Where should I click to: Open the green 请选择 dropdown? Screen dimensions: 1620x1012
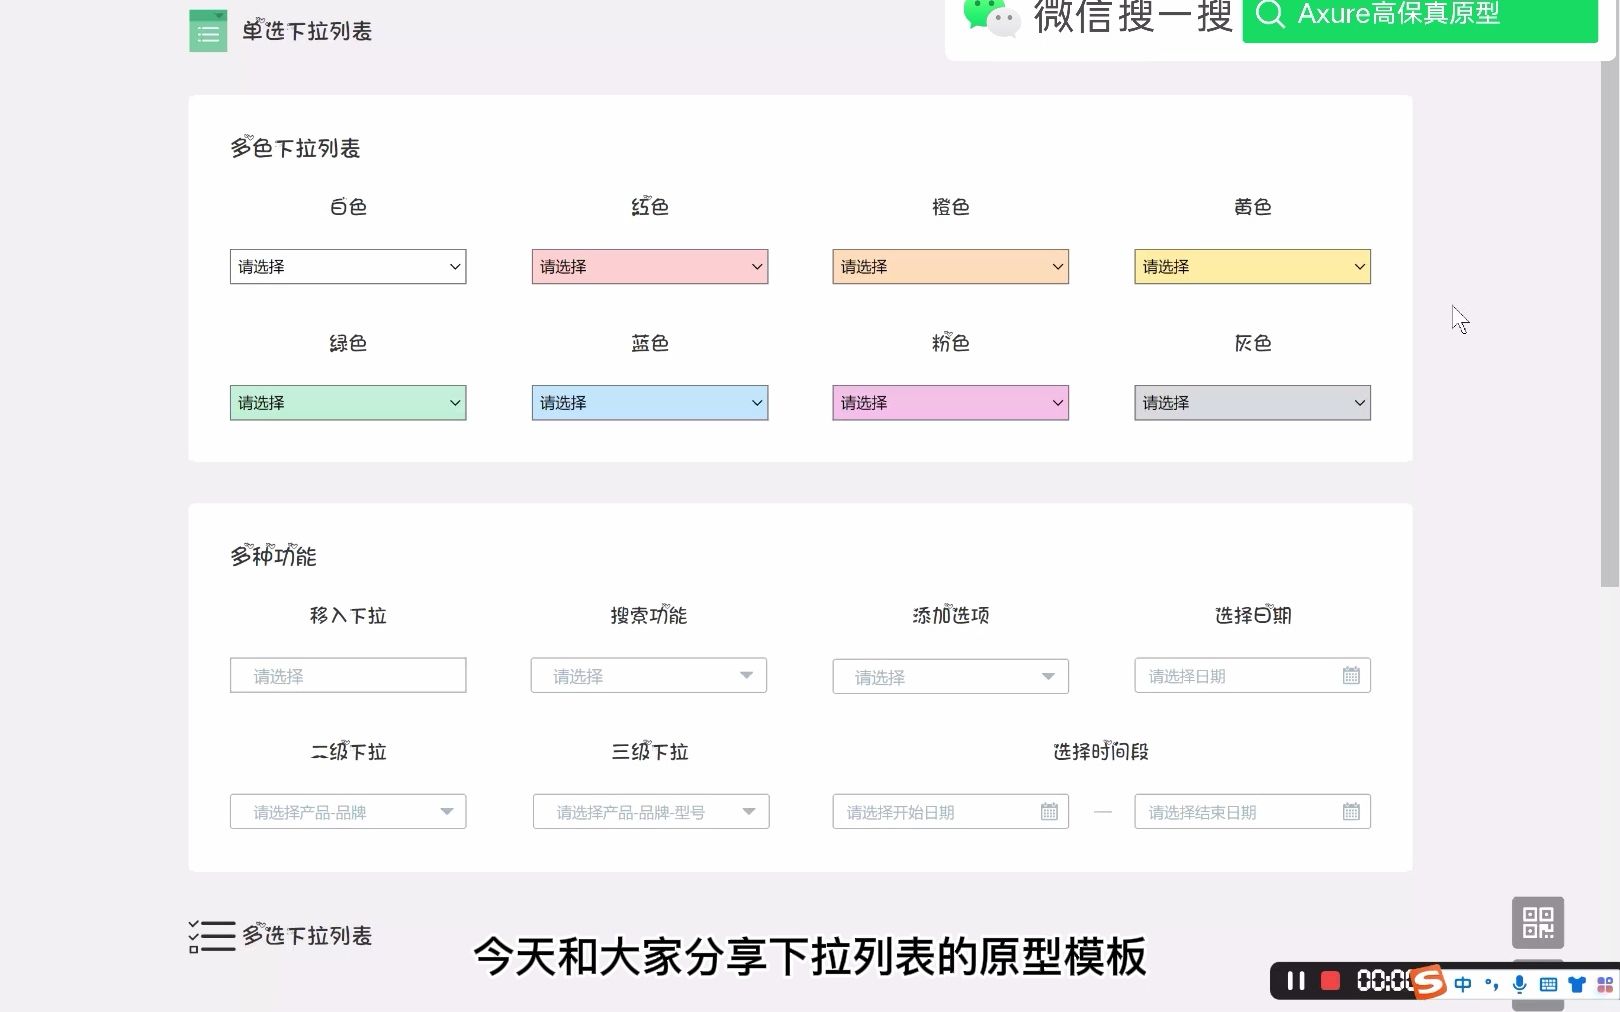[x=348, y=403]
